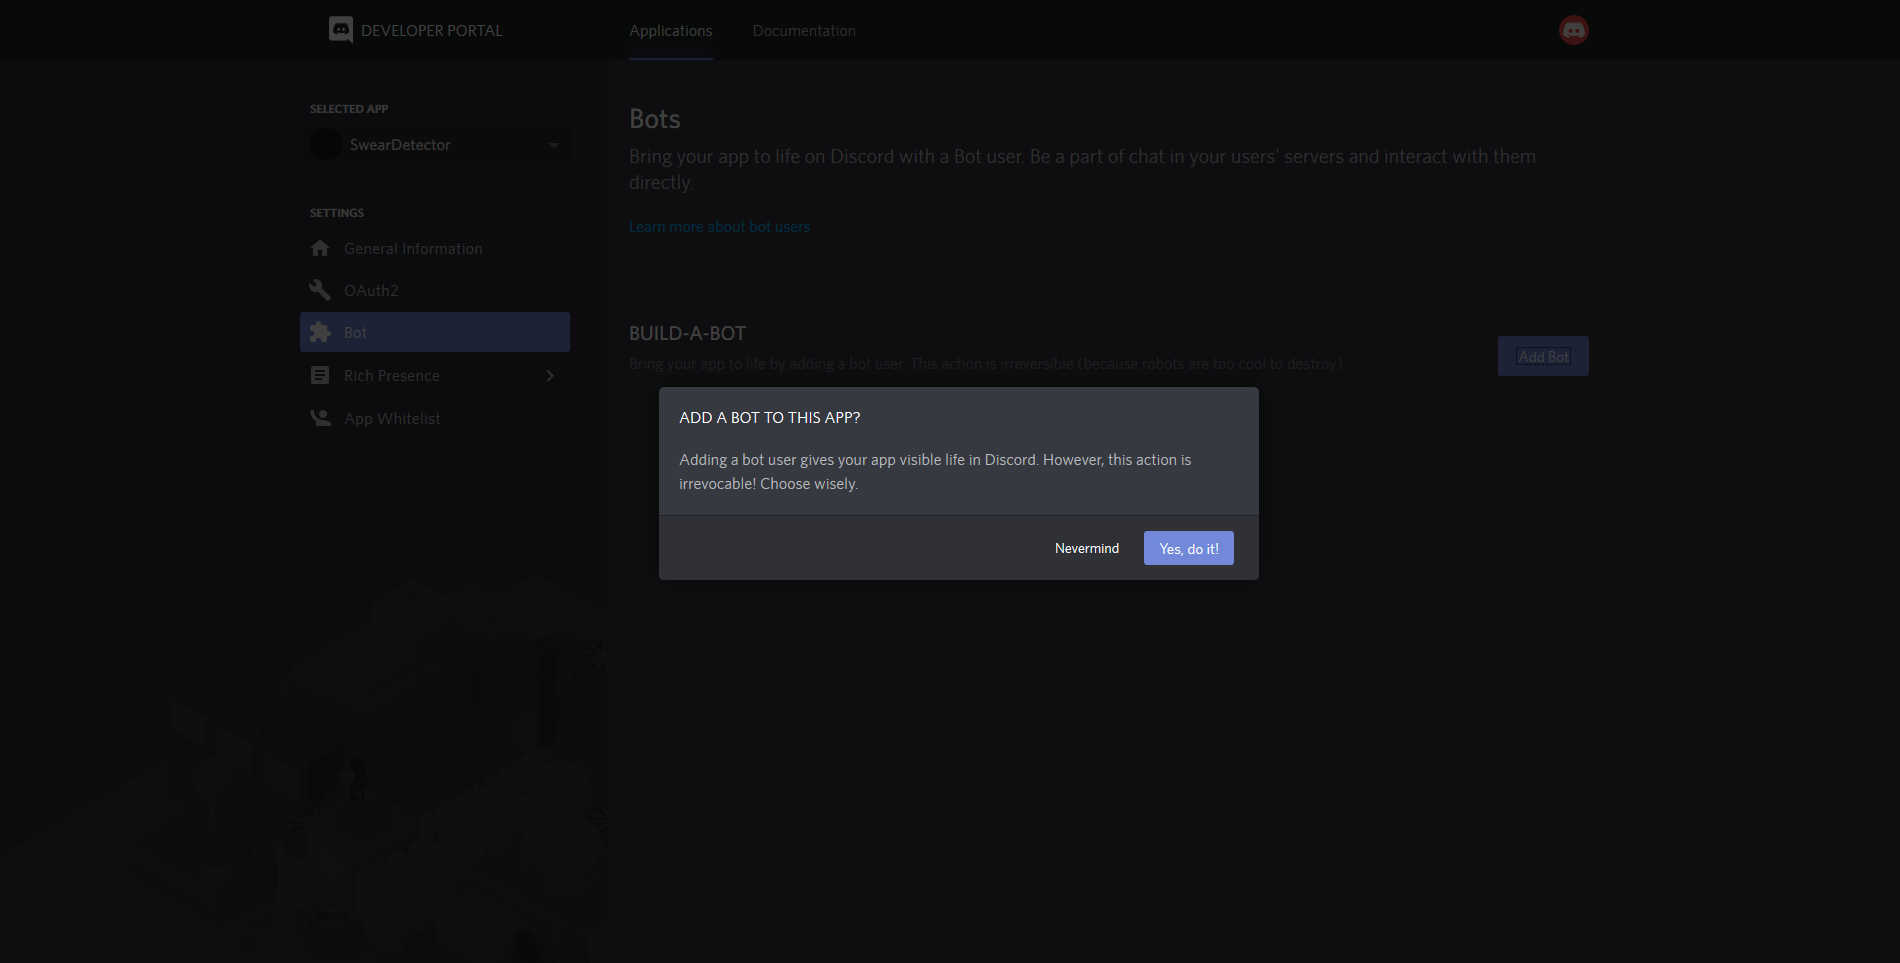Click the Discord Developer Portal logo icon
The image size is (1900, 963).
point(341,30)
